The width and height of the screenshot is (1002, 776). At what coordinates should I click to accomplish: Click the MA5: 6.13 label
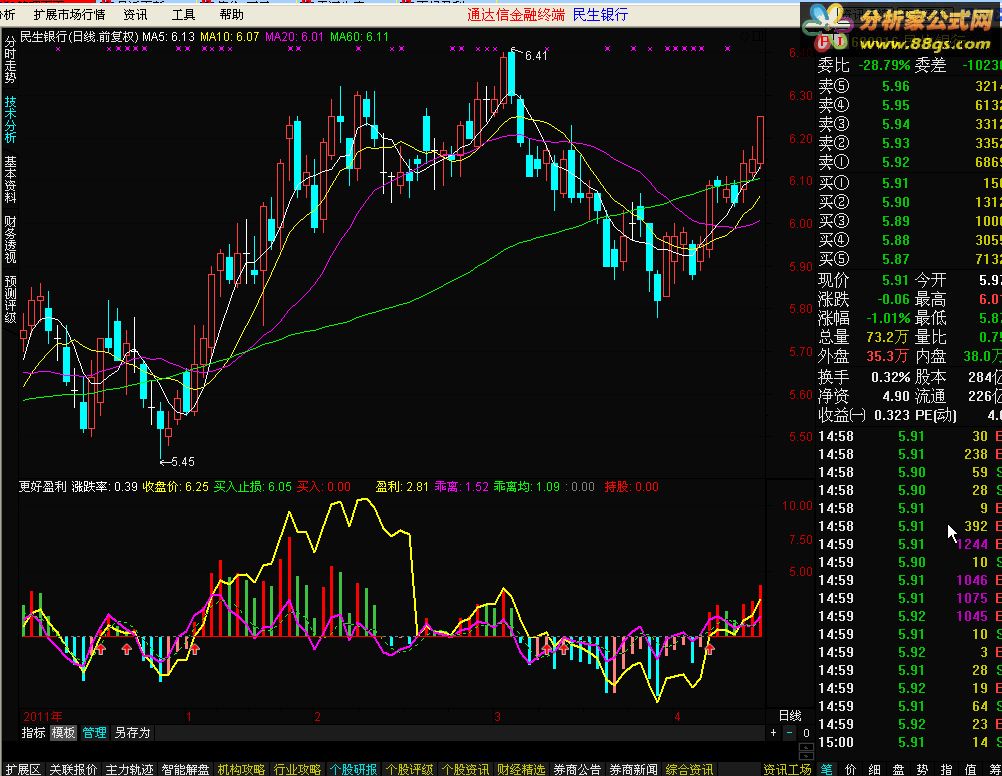[x=168, y=37]
